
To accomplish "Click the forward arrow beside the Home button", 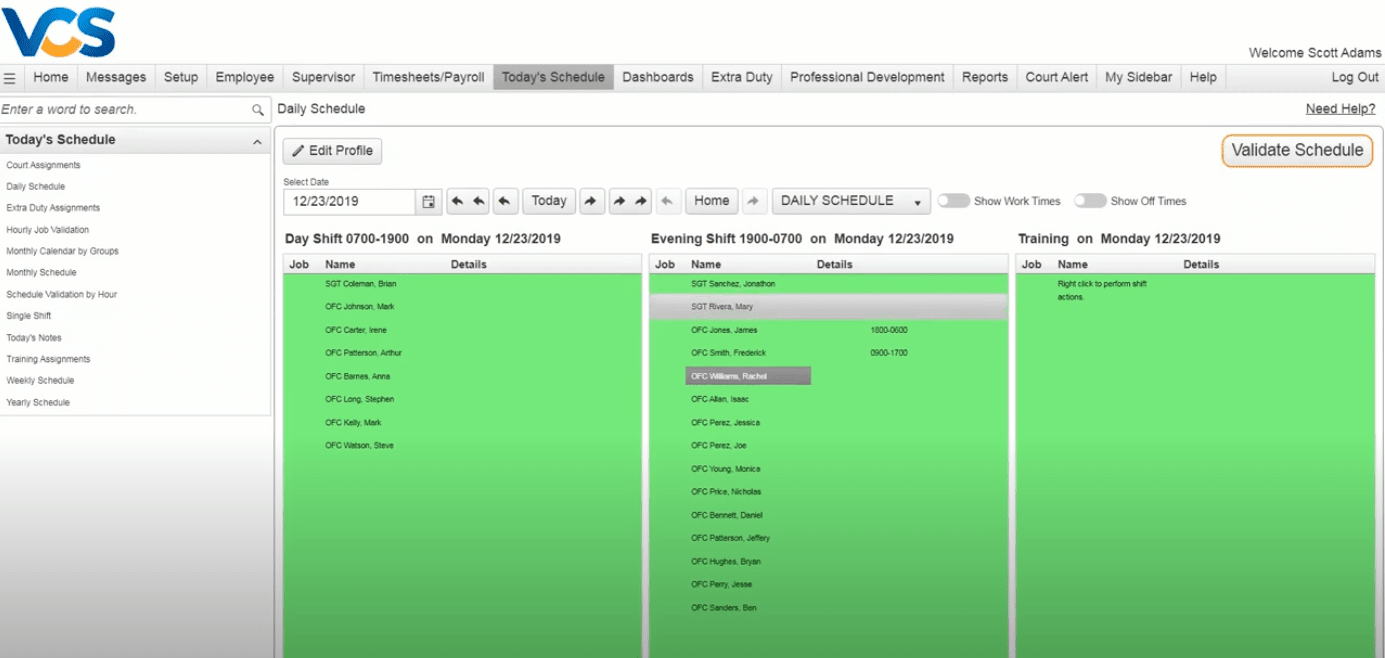I will click(x=754, y=201).
